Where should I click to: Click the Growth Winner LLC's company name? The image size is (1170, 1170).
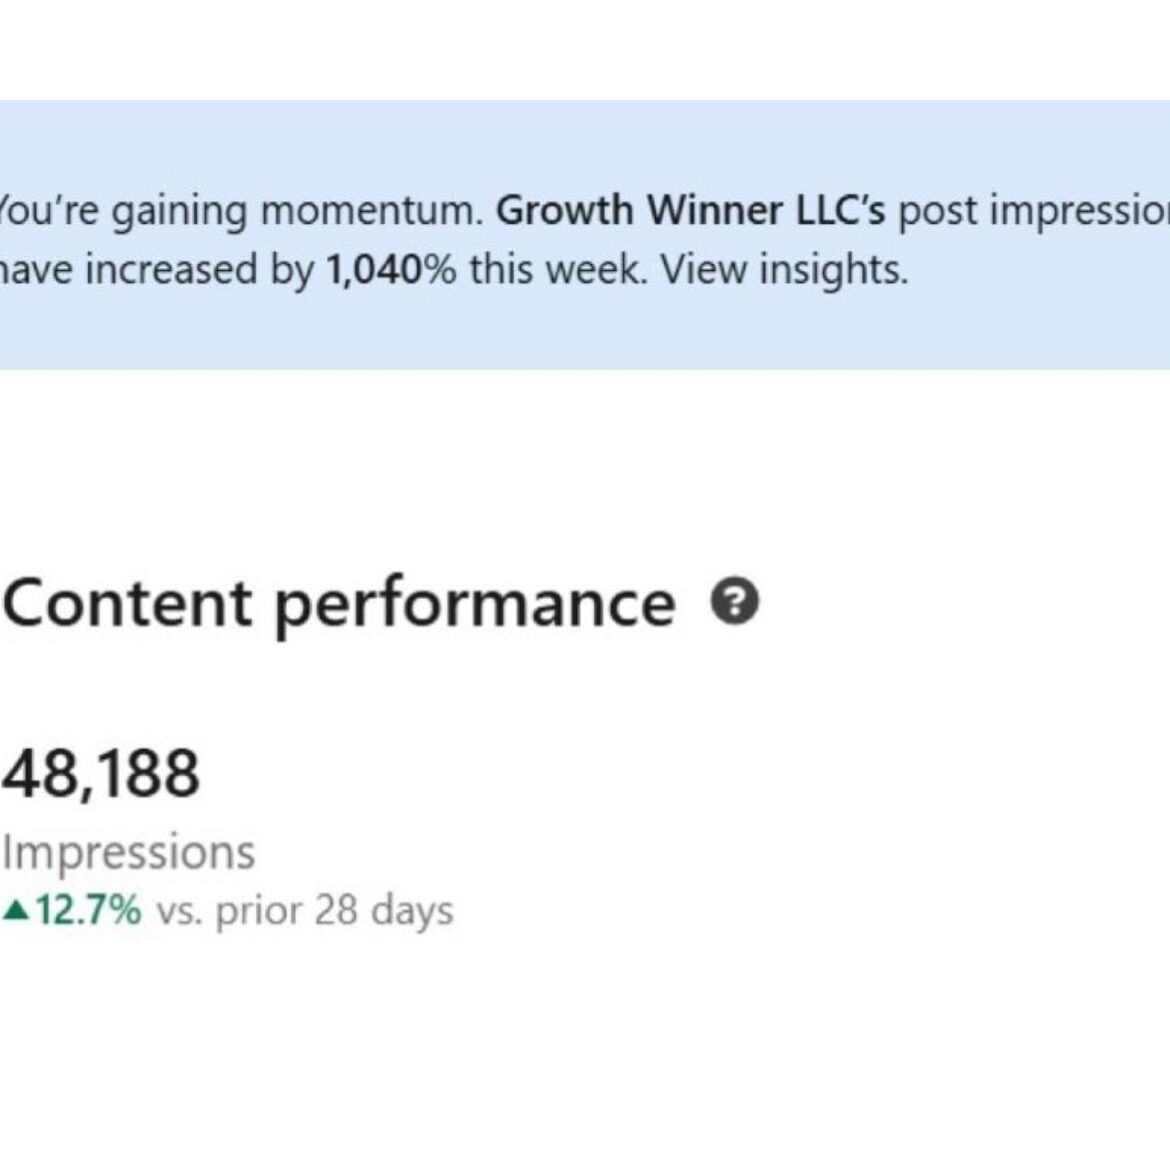pyautogui.click(x=690, y=210)
